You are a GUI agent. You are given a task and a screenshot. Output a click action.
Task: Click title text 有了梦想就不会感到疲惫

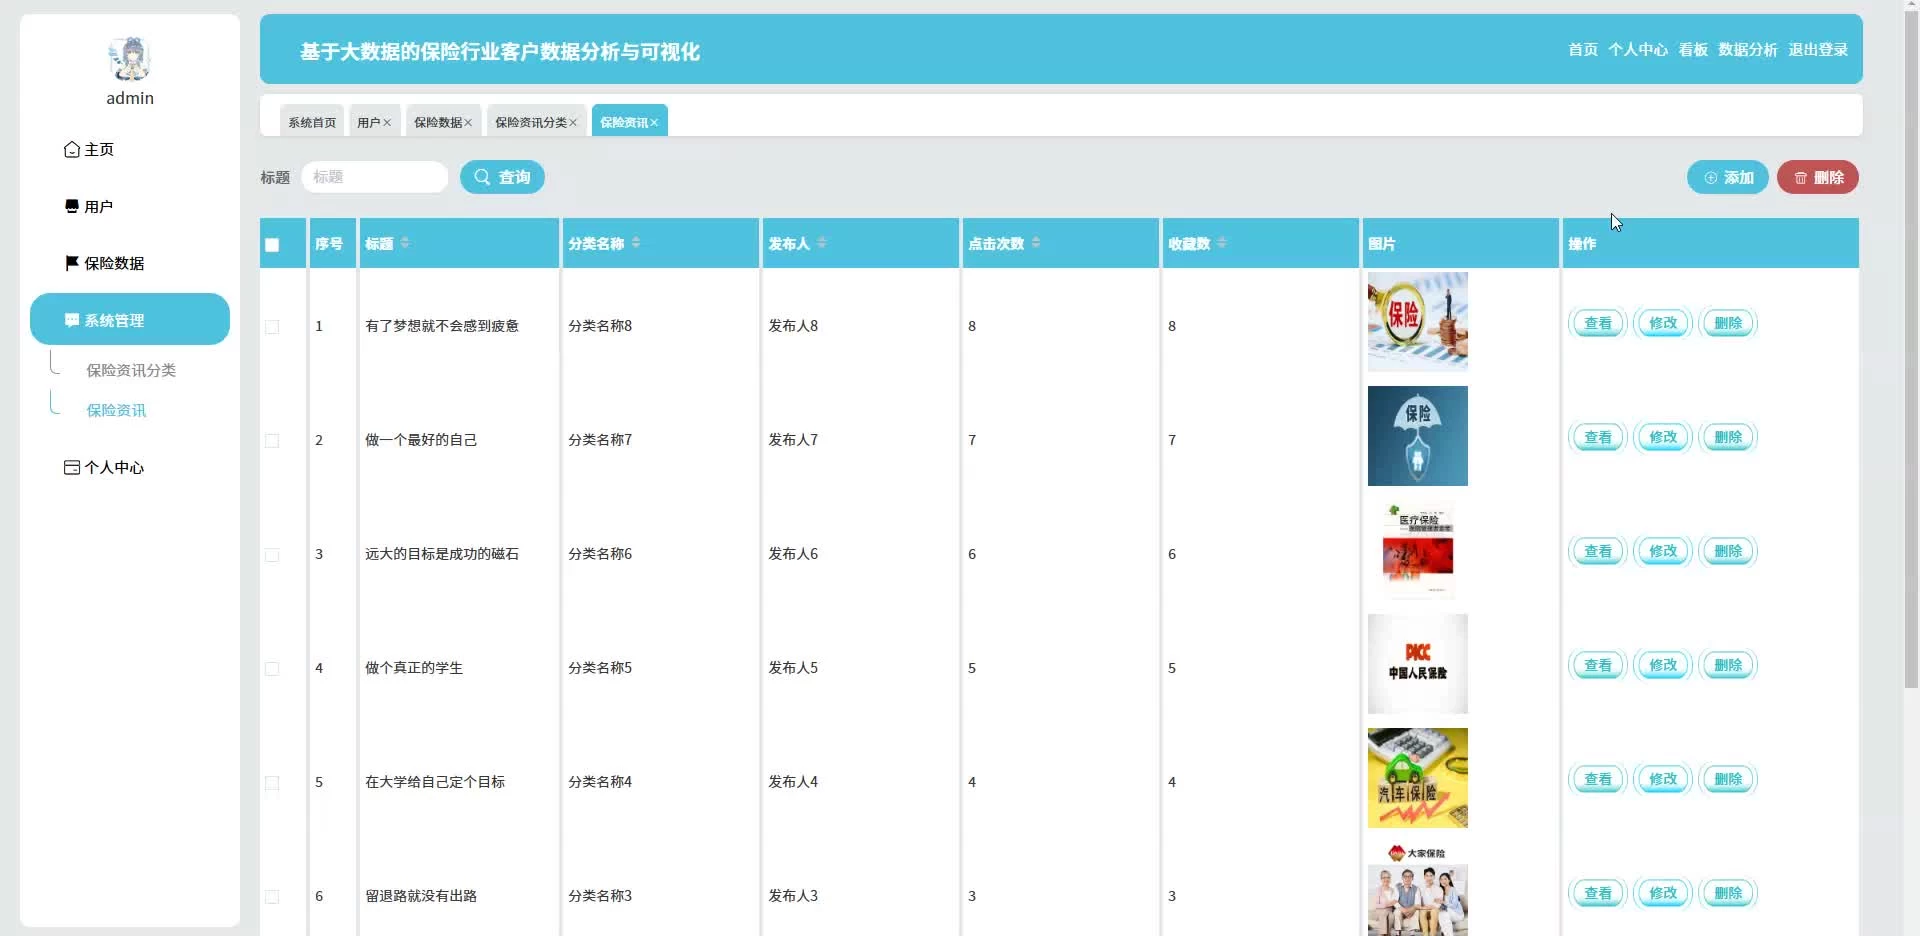pyautogui.click(x=442, y=326)
